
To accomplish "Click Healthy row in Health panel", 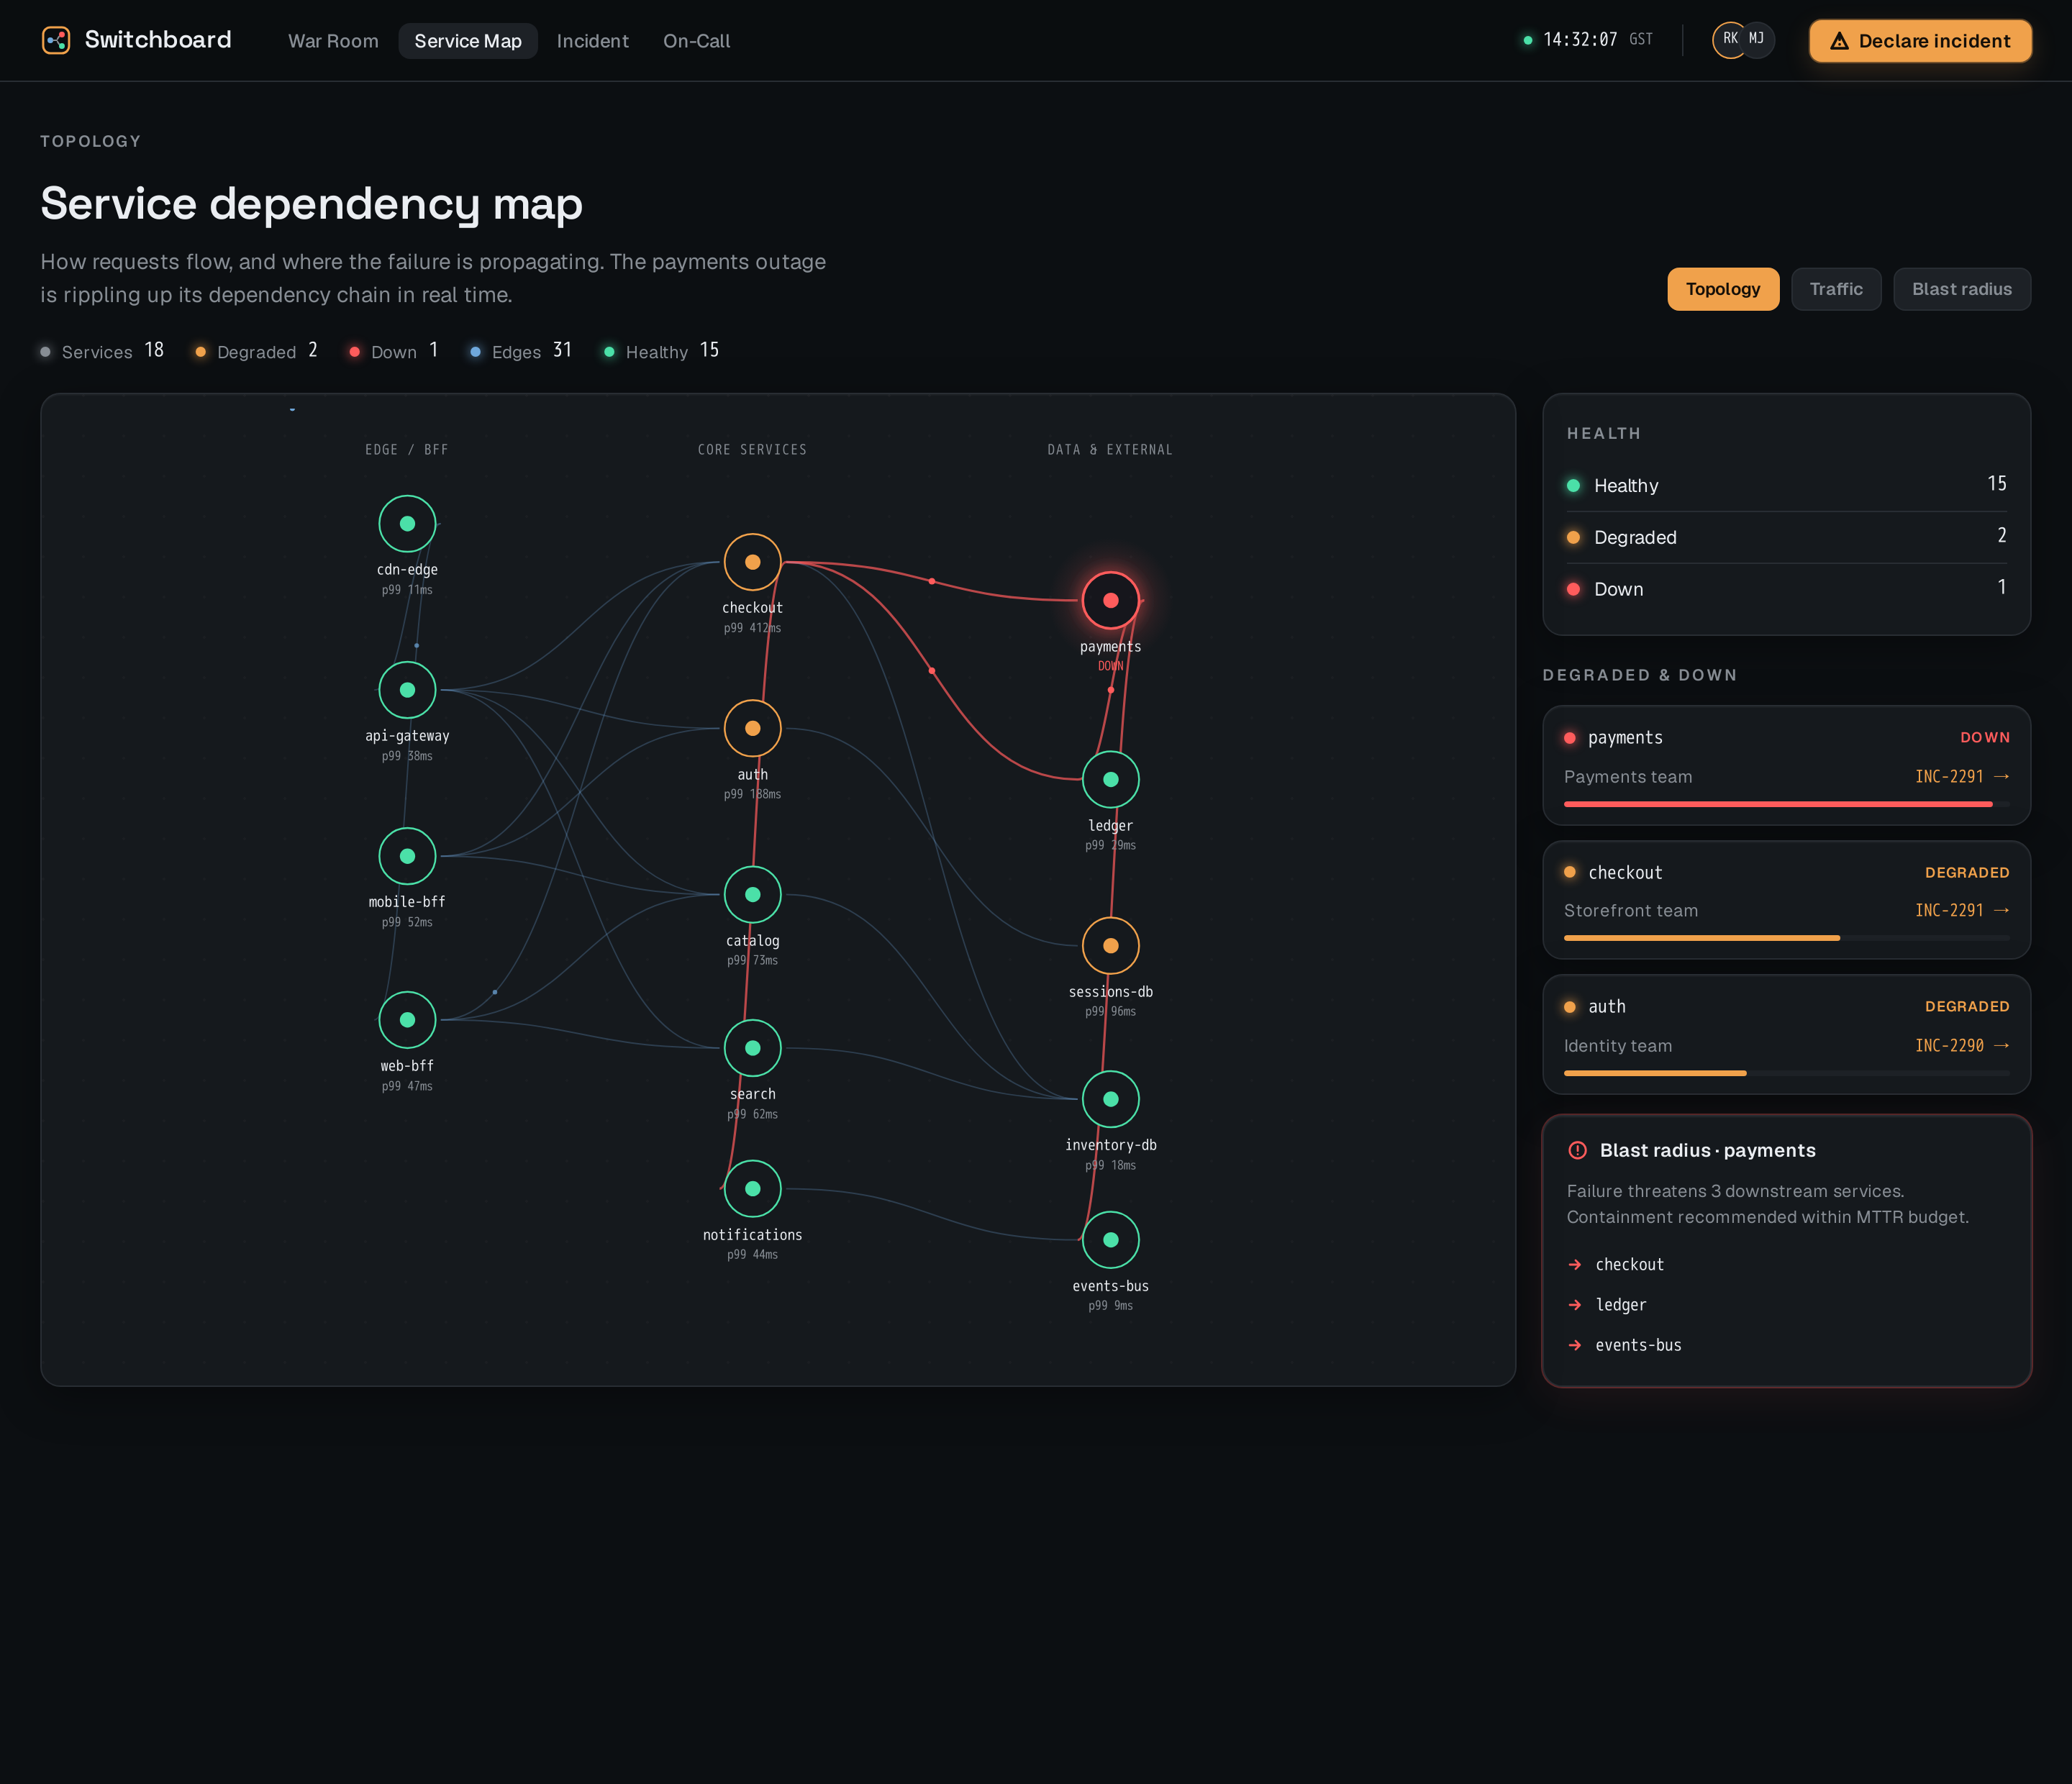I will pyautogui.click(x=1786, y=485).
